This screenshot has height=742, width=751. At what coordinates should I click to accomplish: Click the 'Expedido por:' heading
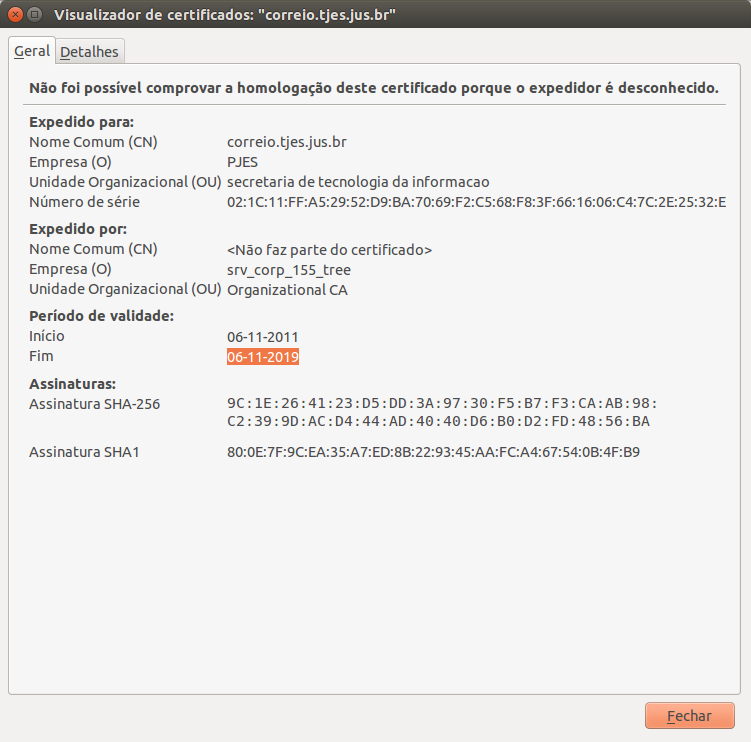78,229
